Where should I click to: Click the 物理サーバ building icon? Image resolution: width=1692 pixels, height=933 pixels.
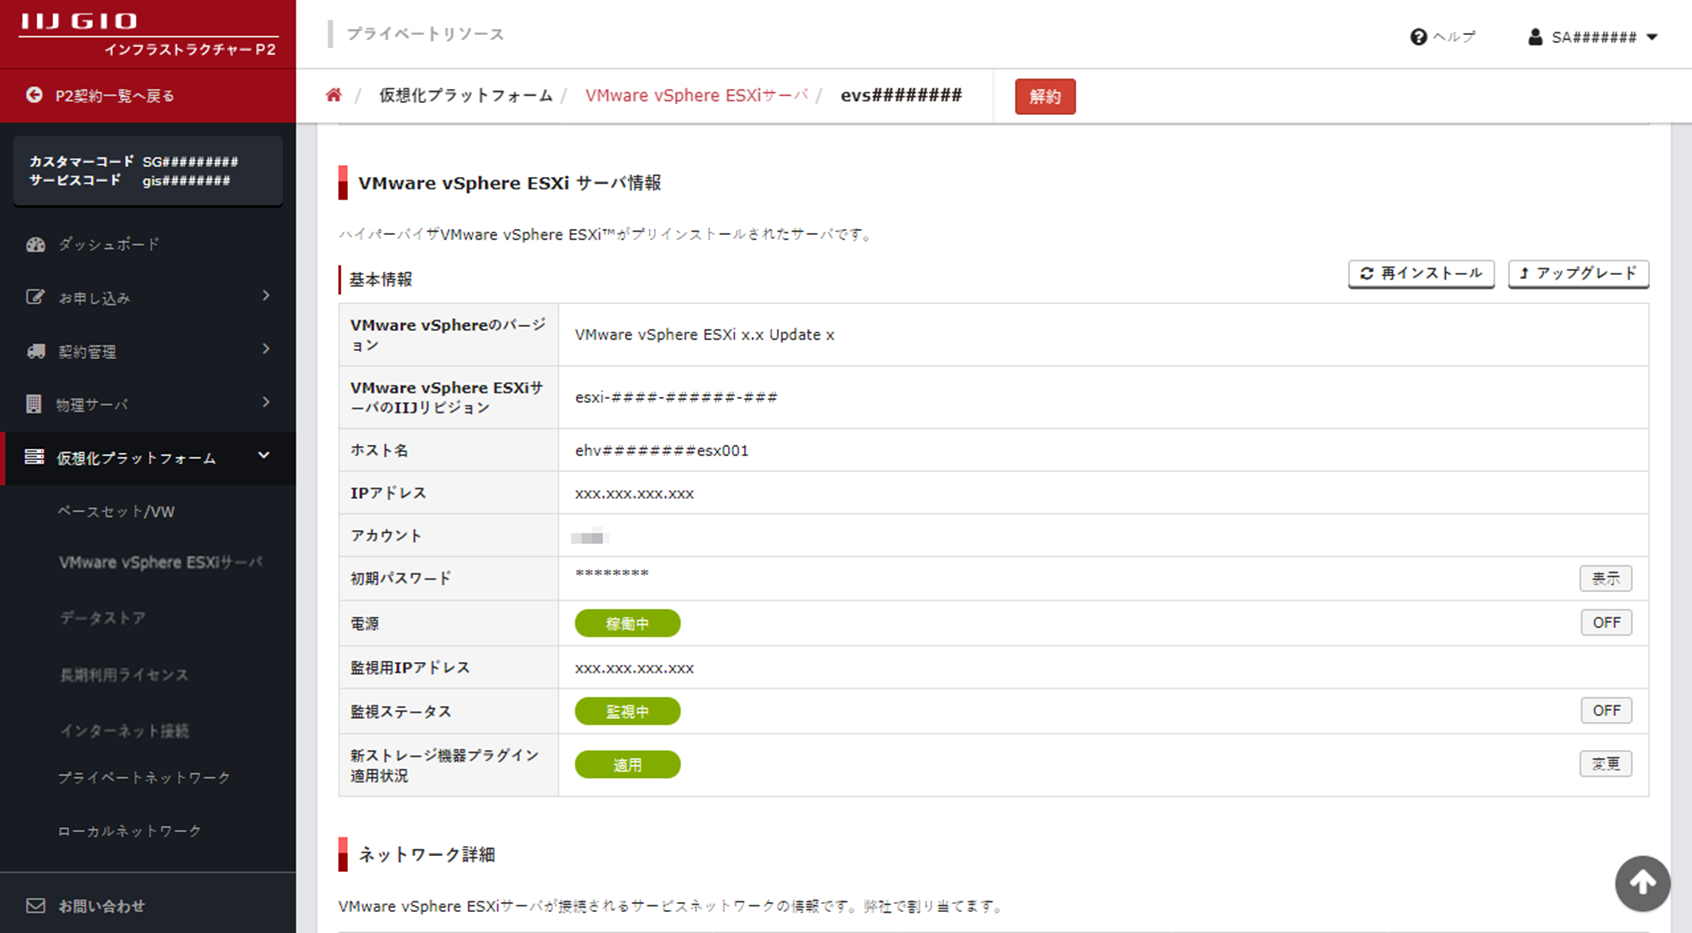(x=34, y=404)
